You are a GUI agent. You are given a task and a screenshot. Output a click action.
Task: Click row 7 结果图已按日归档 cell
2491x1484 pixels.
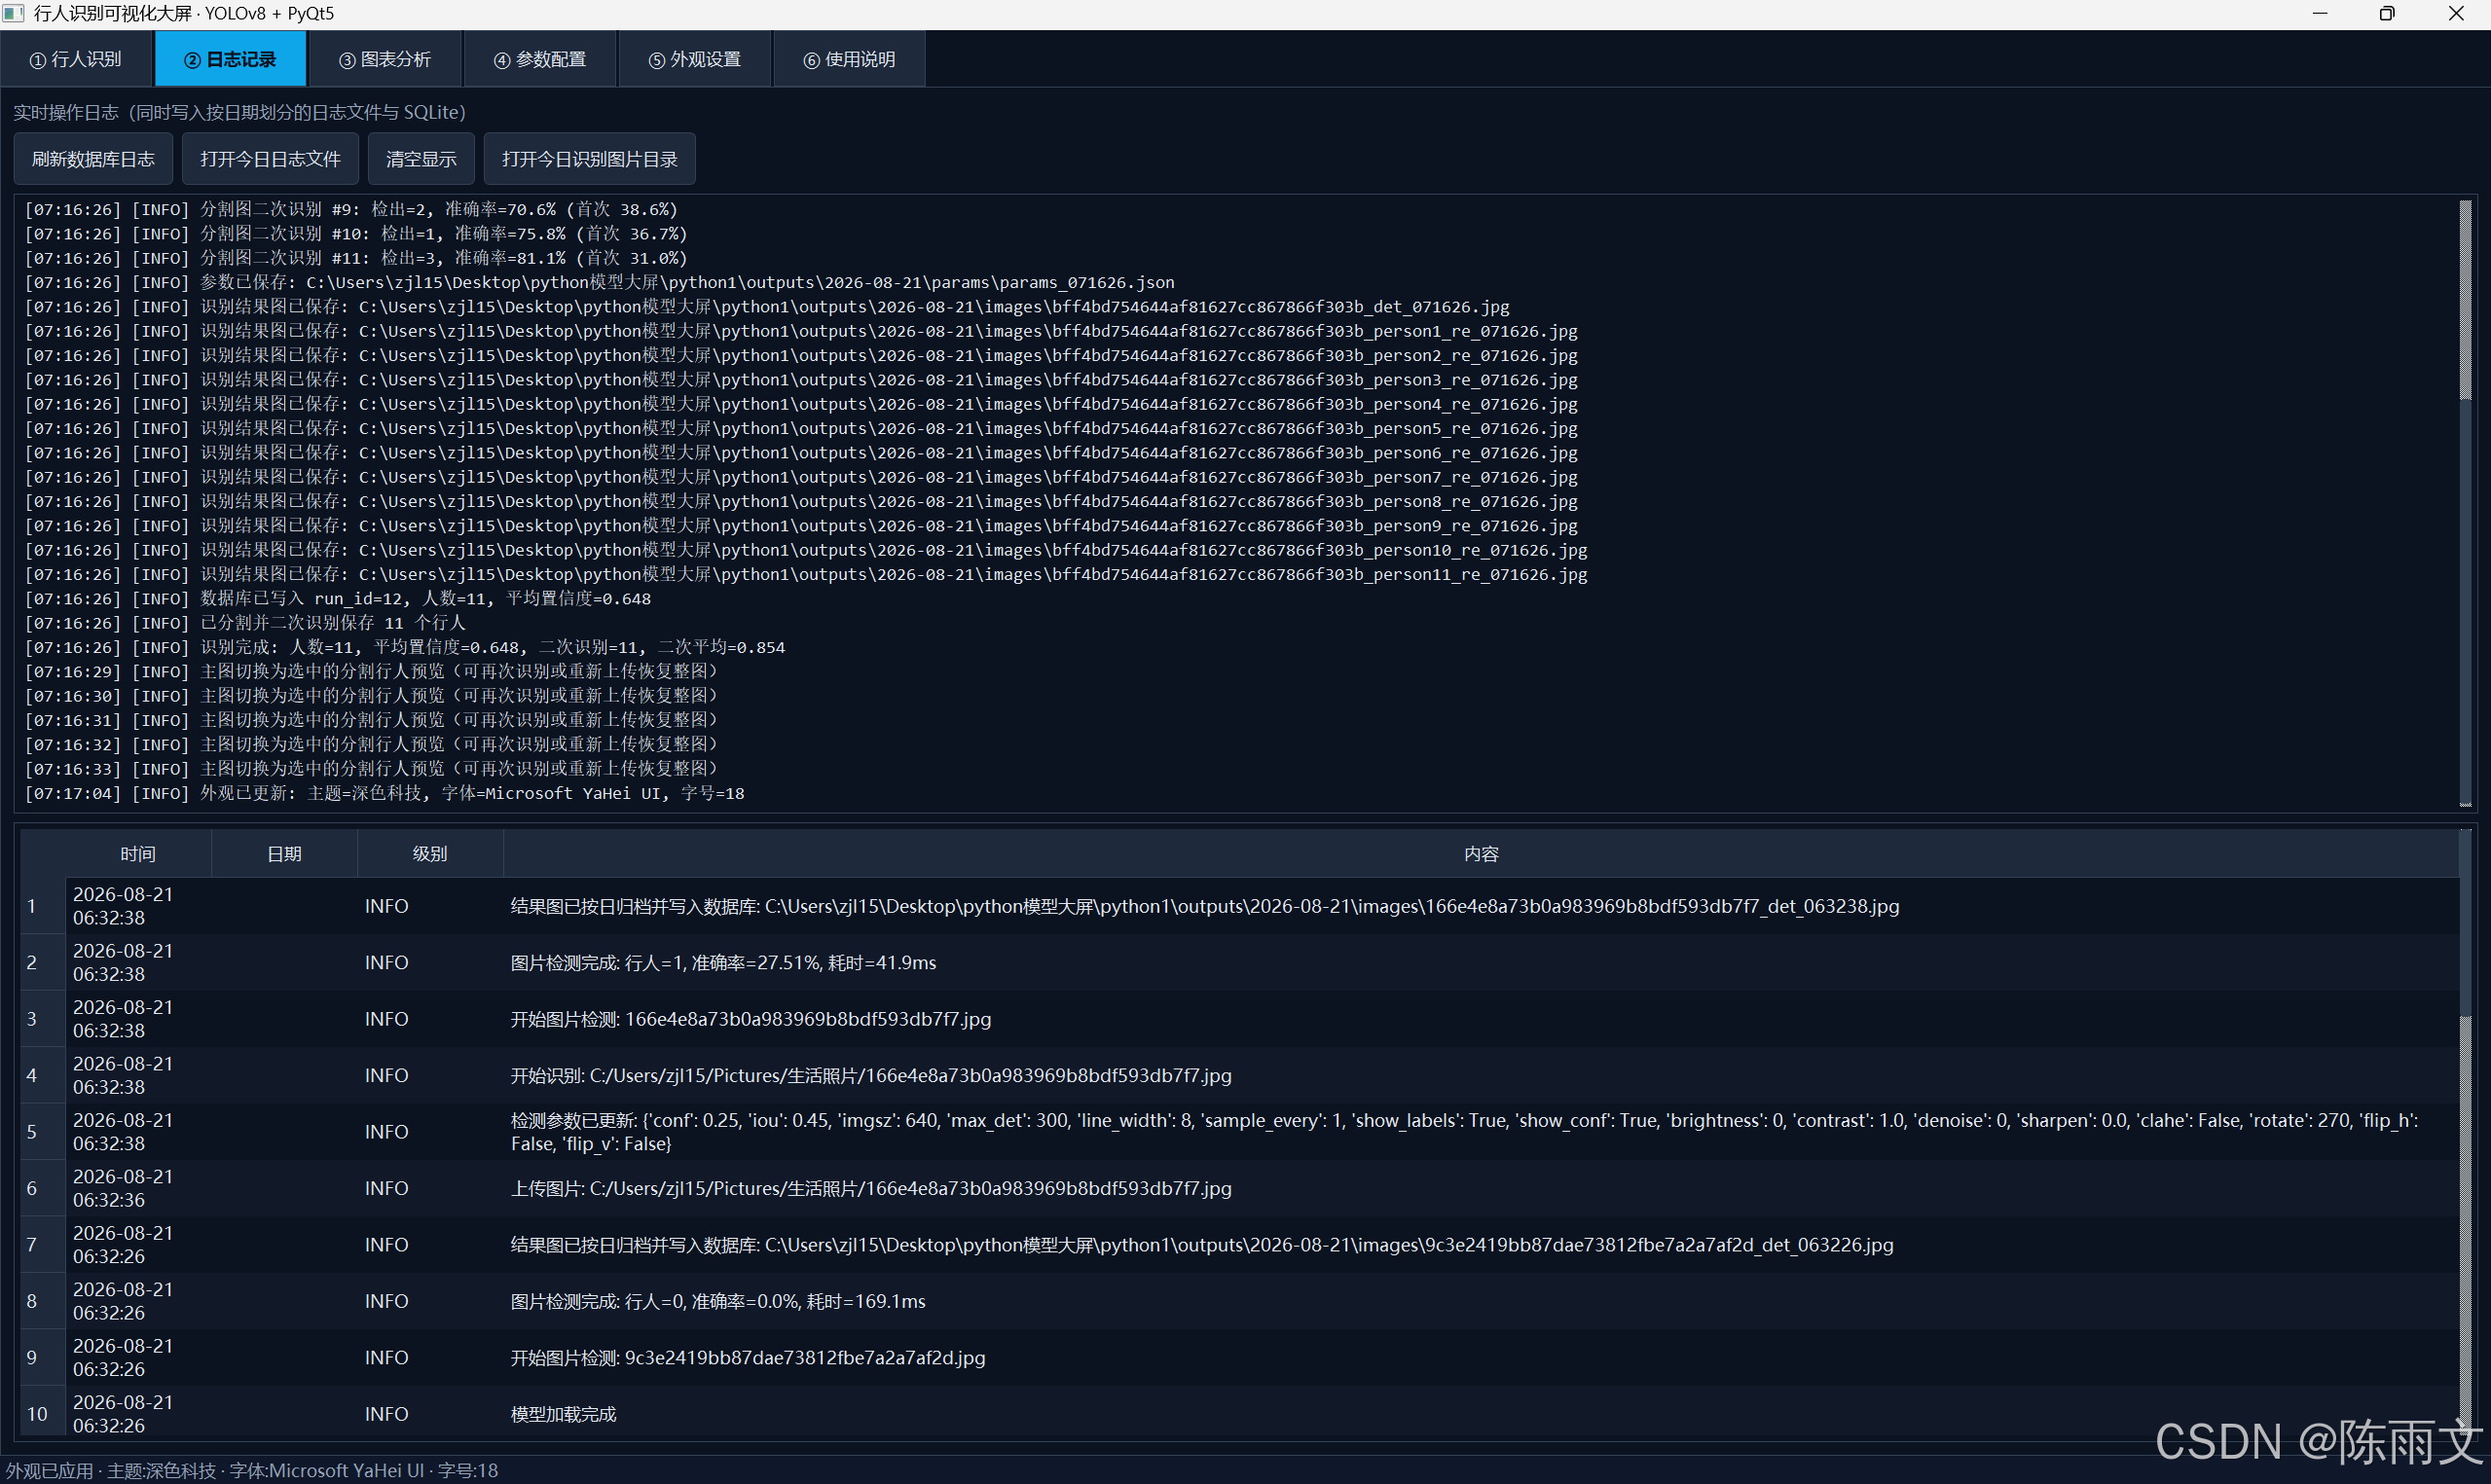click(x=1481, y=1245)
